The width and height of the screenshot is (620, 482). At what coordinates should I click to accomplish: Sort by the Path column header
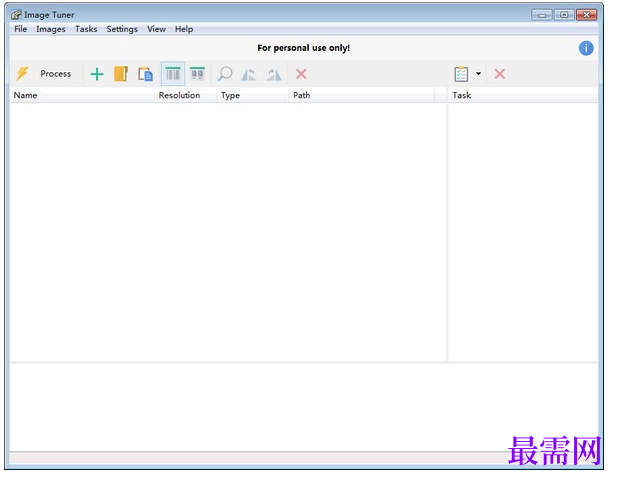[361, 95]
